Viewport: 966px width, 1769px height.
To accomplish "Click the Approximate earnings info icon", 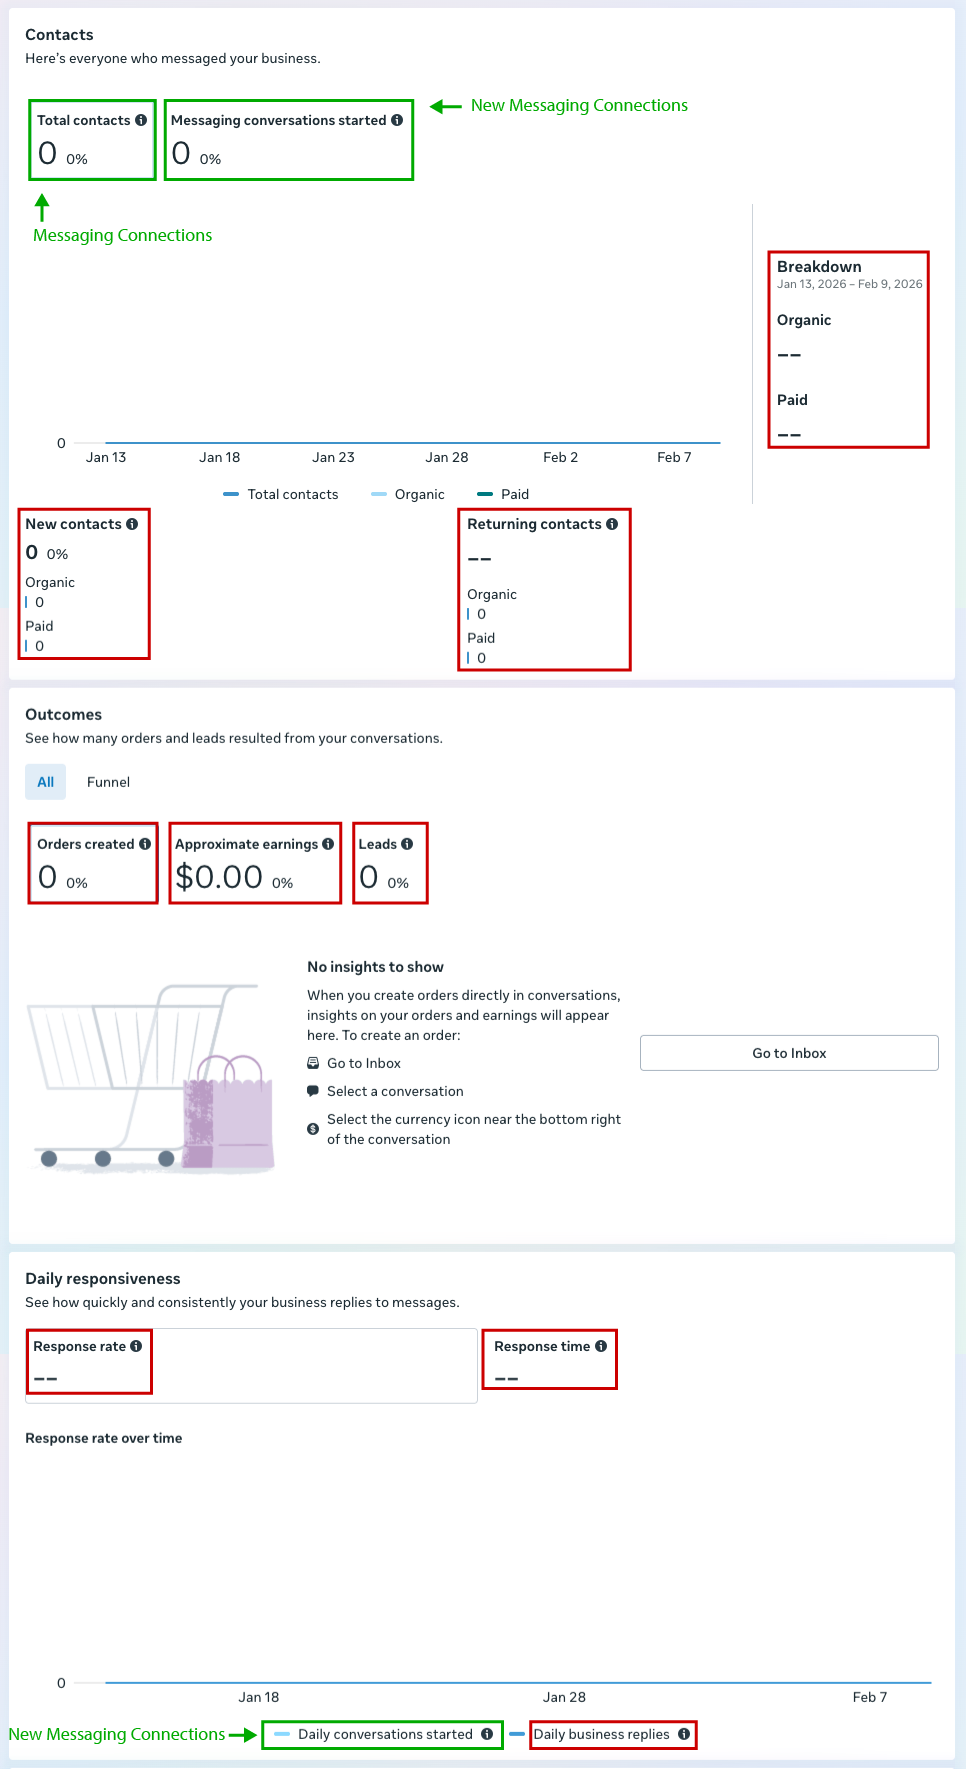I will (x=328, y=844).
